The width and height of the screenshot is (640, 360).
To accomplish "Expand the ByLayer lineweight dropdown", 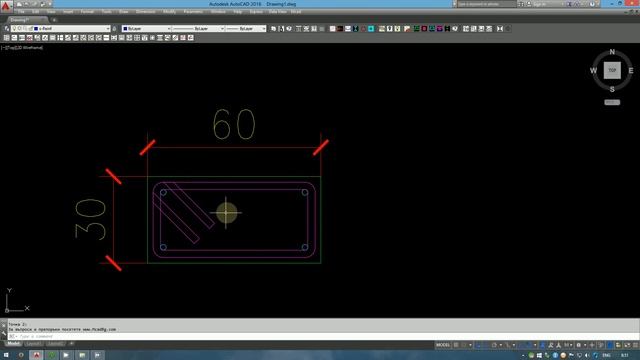I will tap(264, 29).
